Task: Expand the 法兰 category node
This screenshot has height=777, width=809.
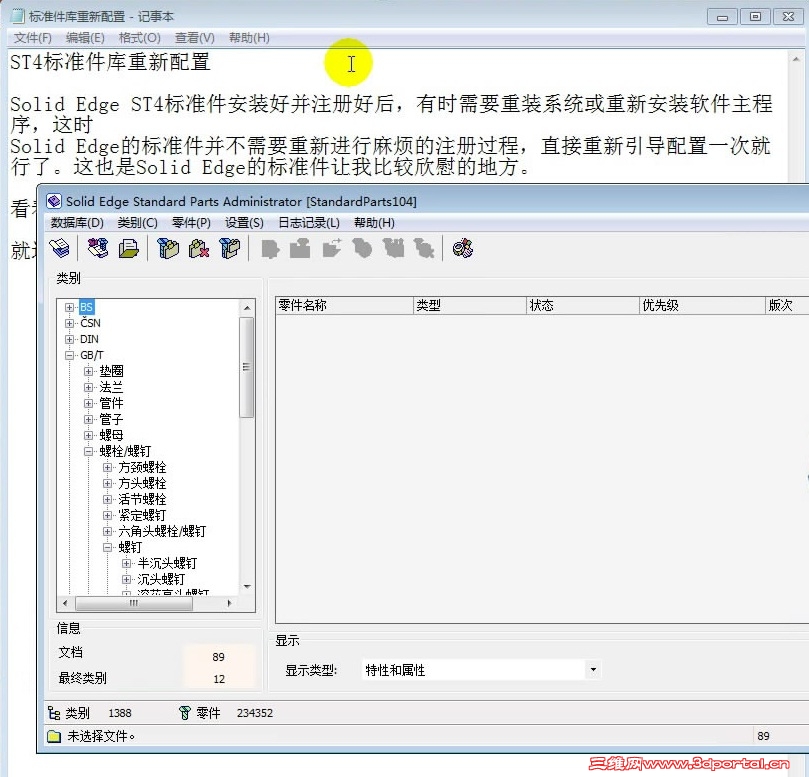Action: tap(88, 387)
